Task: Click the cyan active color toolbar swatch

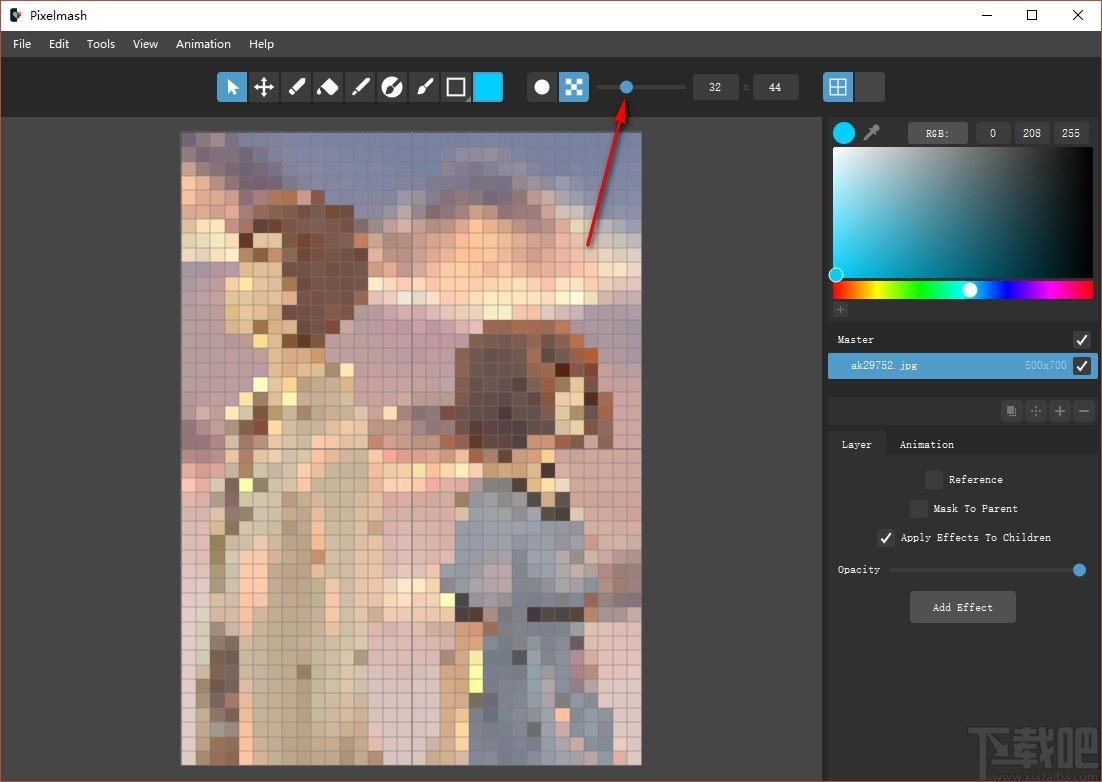Action: 488,87
